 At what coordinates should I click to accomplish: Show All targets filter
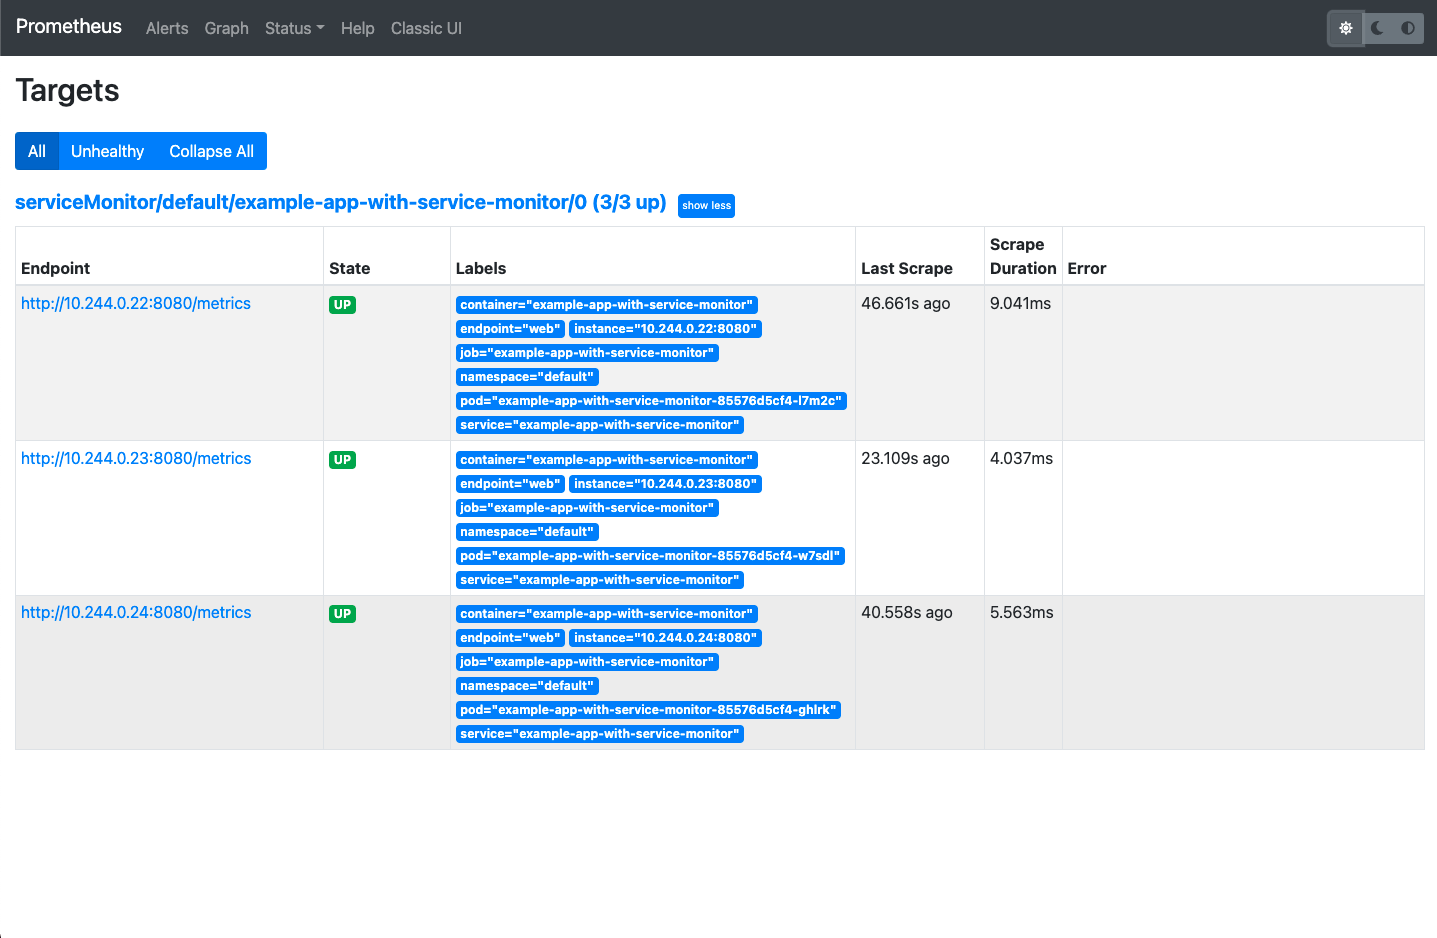pos(37,151)
